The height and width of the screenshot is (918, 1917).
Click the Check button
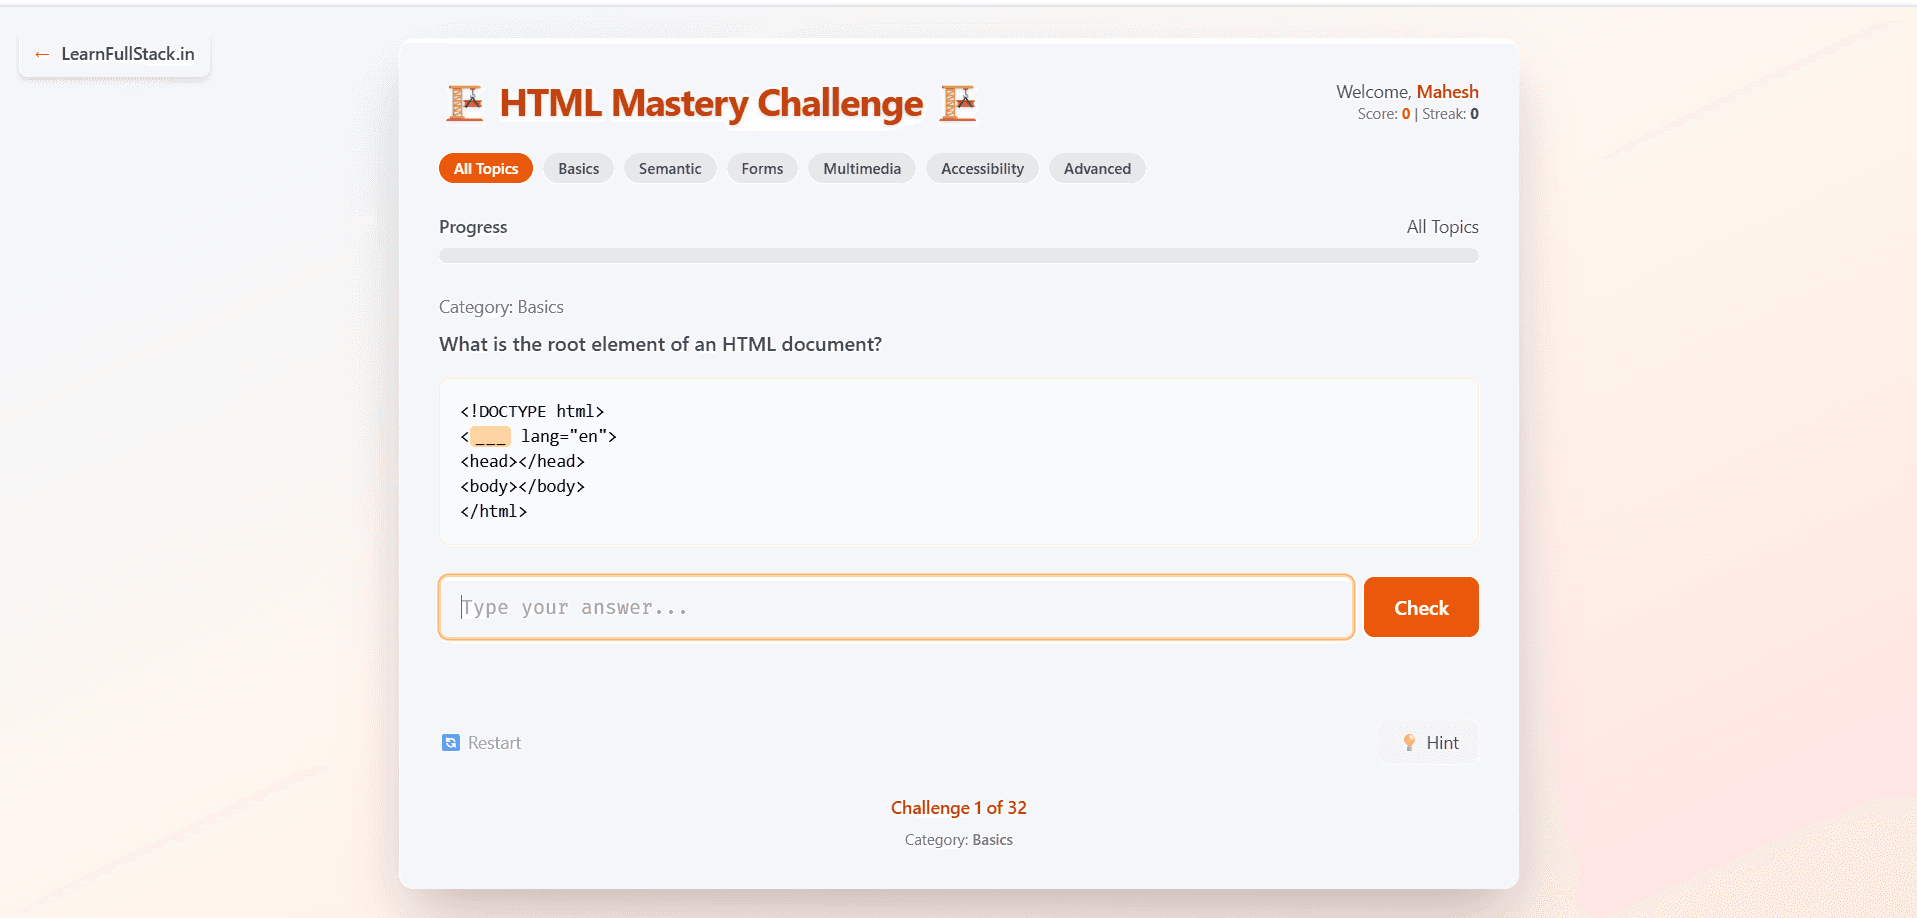point(1421,607)
